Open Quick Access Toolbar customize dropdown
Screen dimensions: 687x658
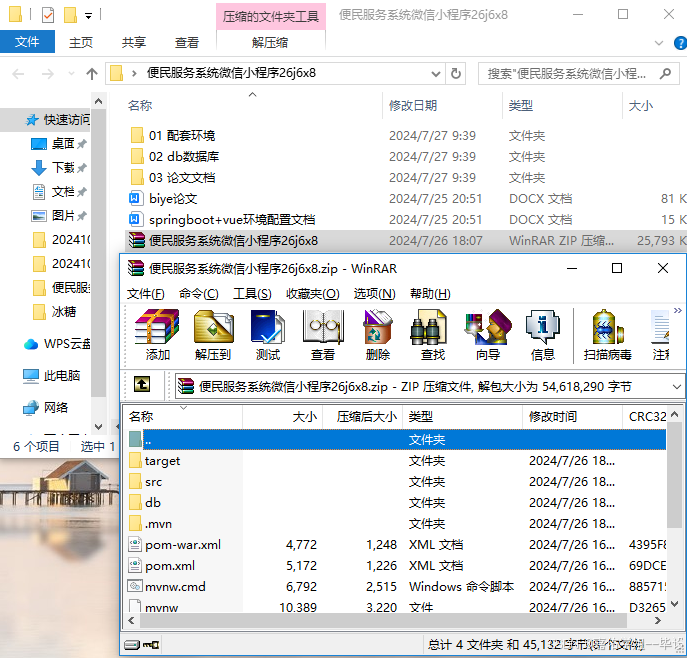(89, 16)
